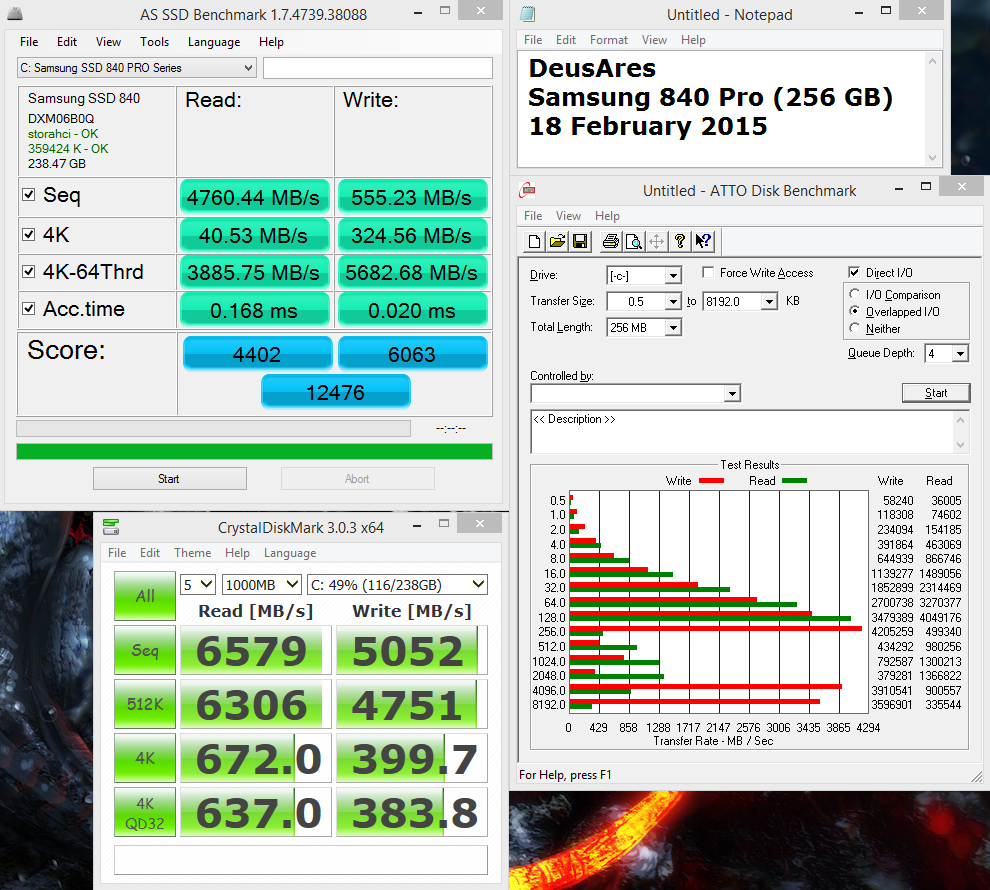Open the Total Length 256 MB dropdown
The height and width of the screenshot is (890, 990).
(x=672, y=327)
